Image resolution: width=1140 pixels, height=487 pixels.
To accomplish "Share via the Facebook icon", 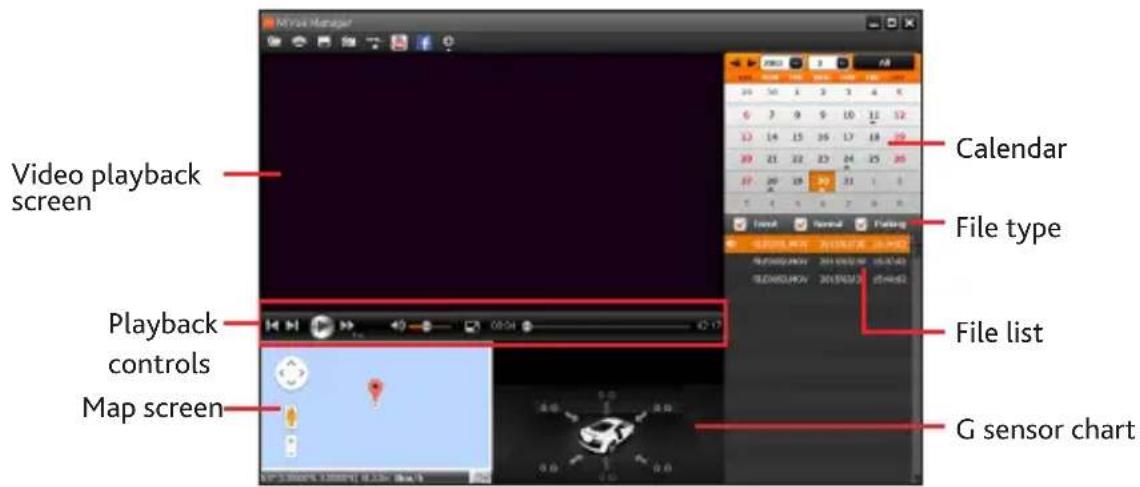I will [424, 42].
